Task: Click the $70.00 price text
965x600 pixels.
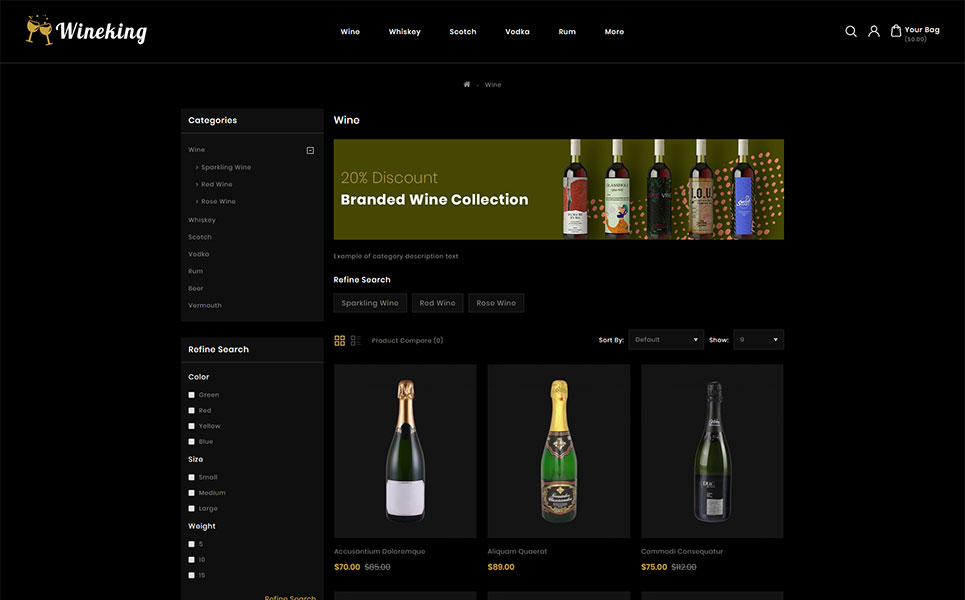Action: pos(347,567)
